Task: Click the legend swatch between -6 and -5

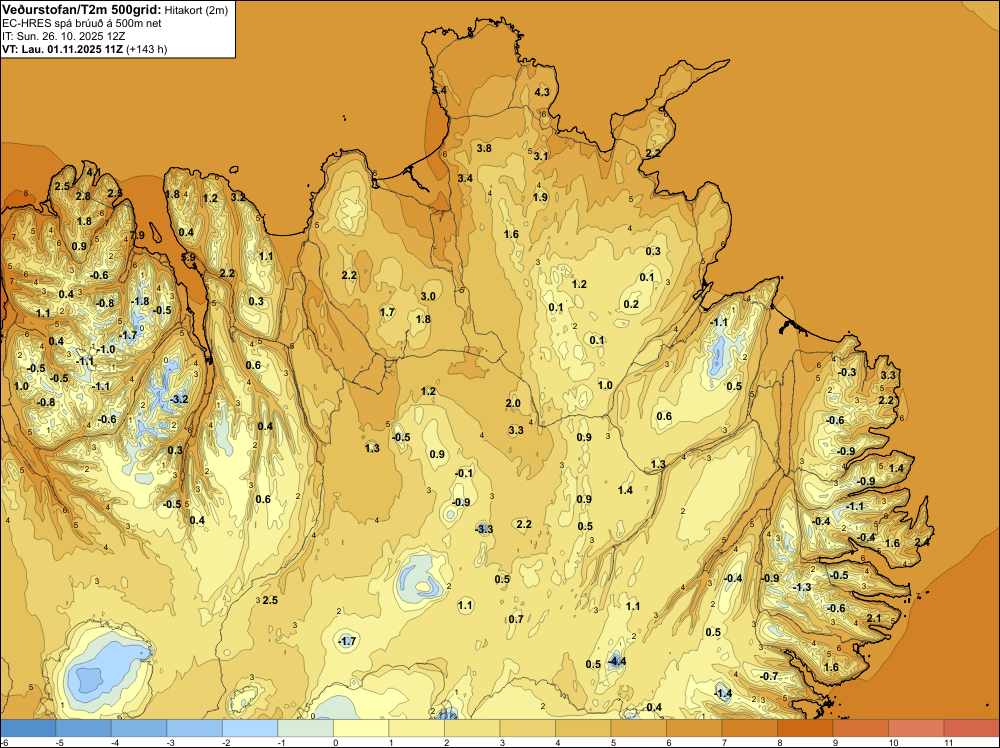Action: coord(28,728)
